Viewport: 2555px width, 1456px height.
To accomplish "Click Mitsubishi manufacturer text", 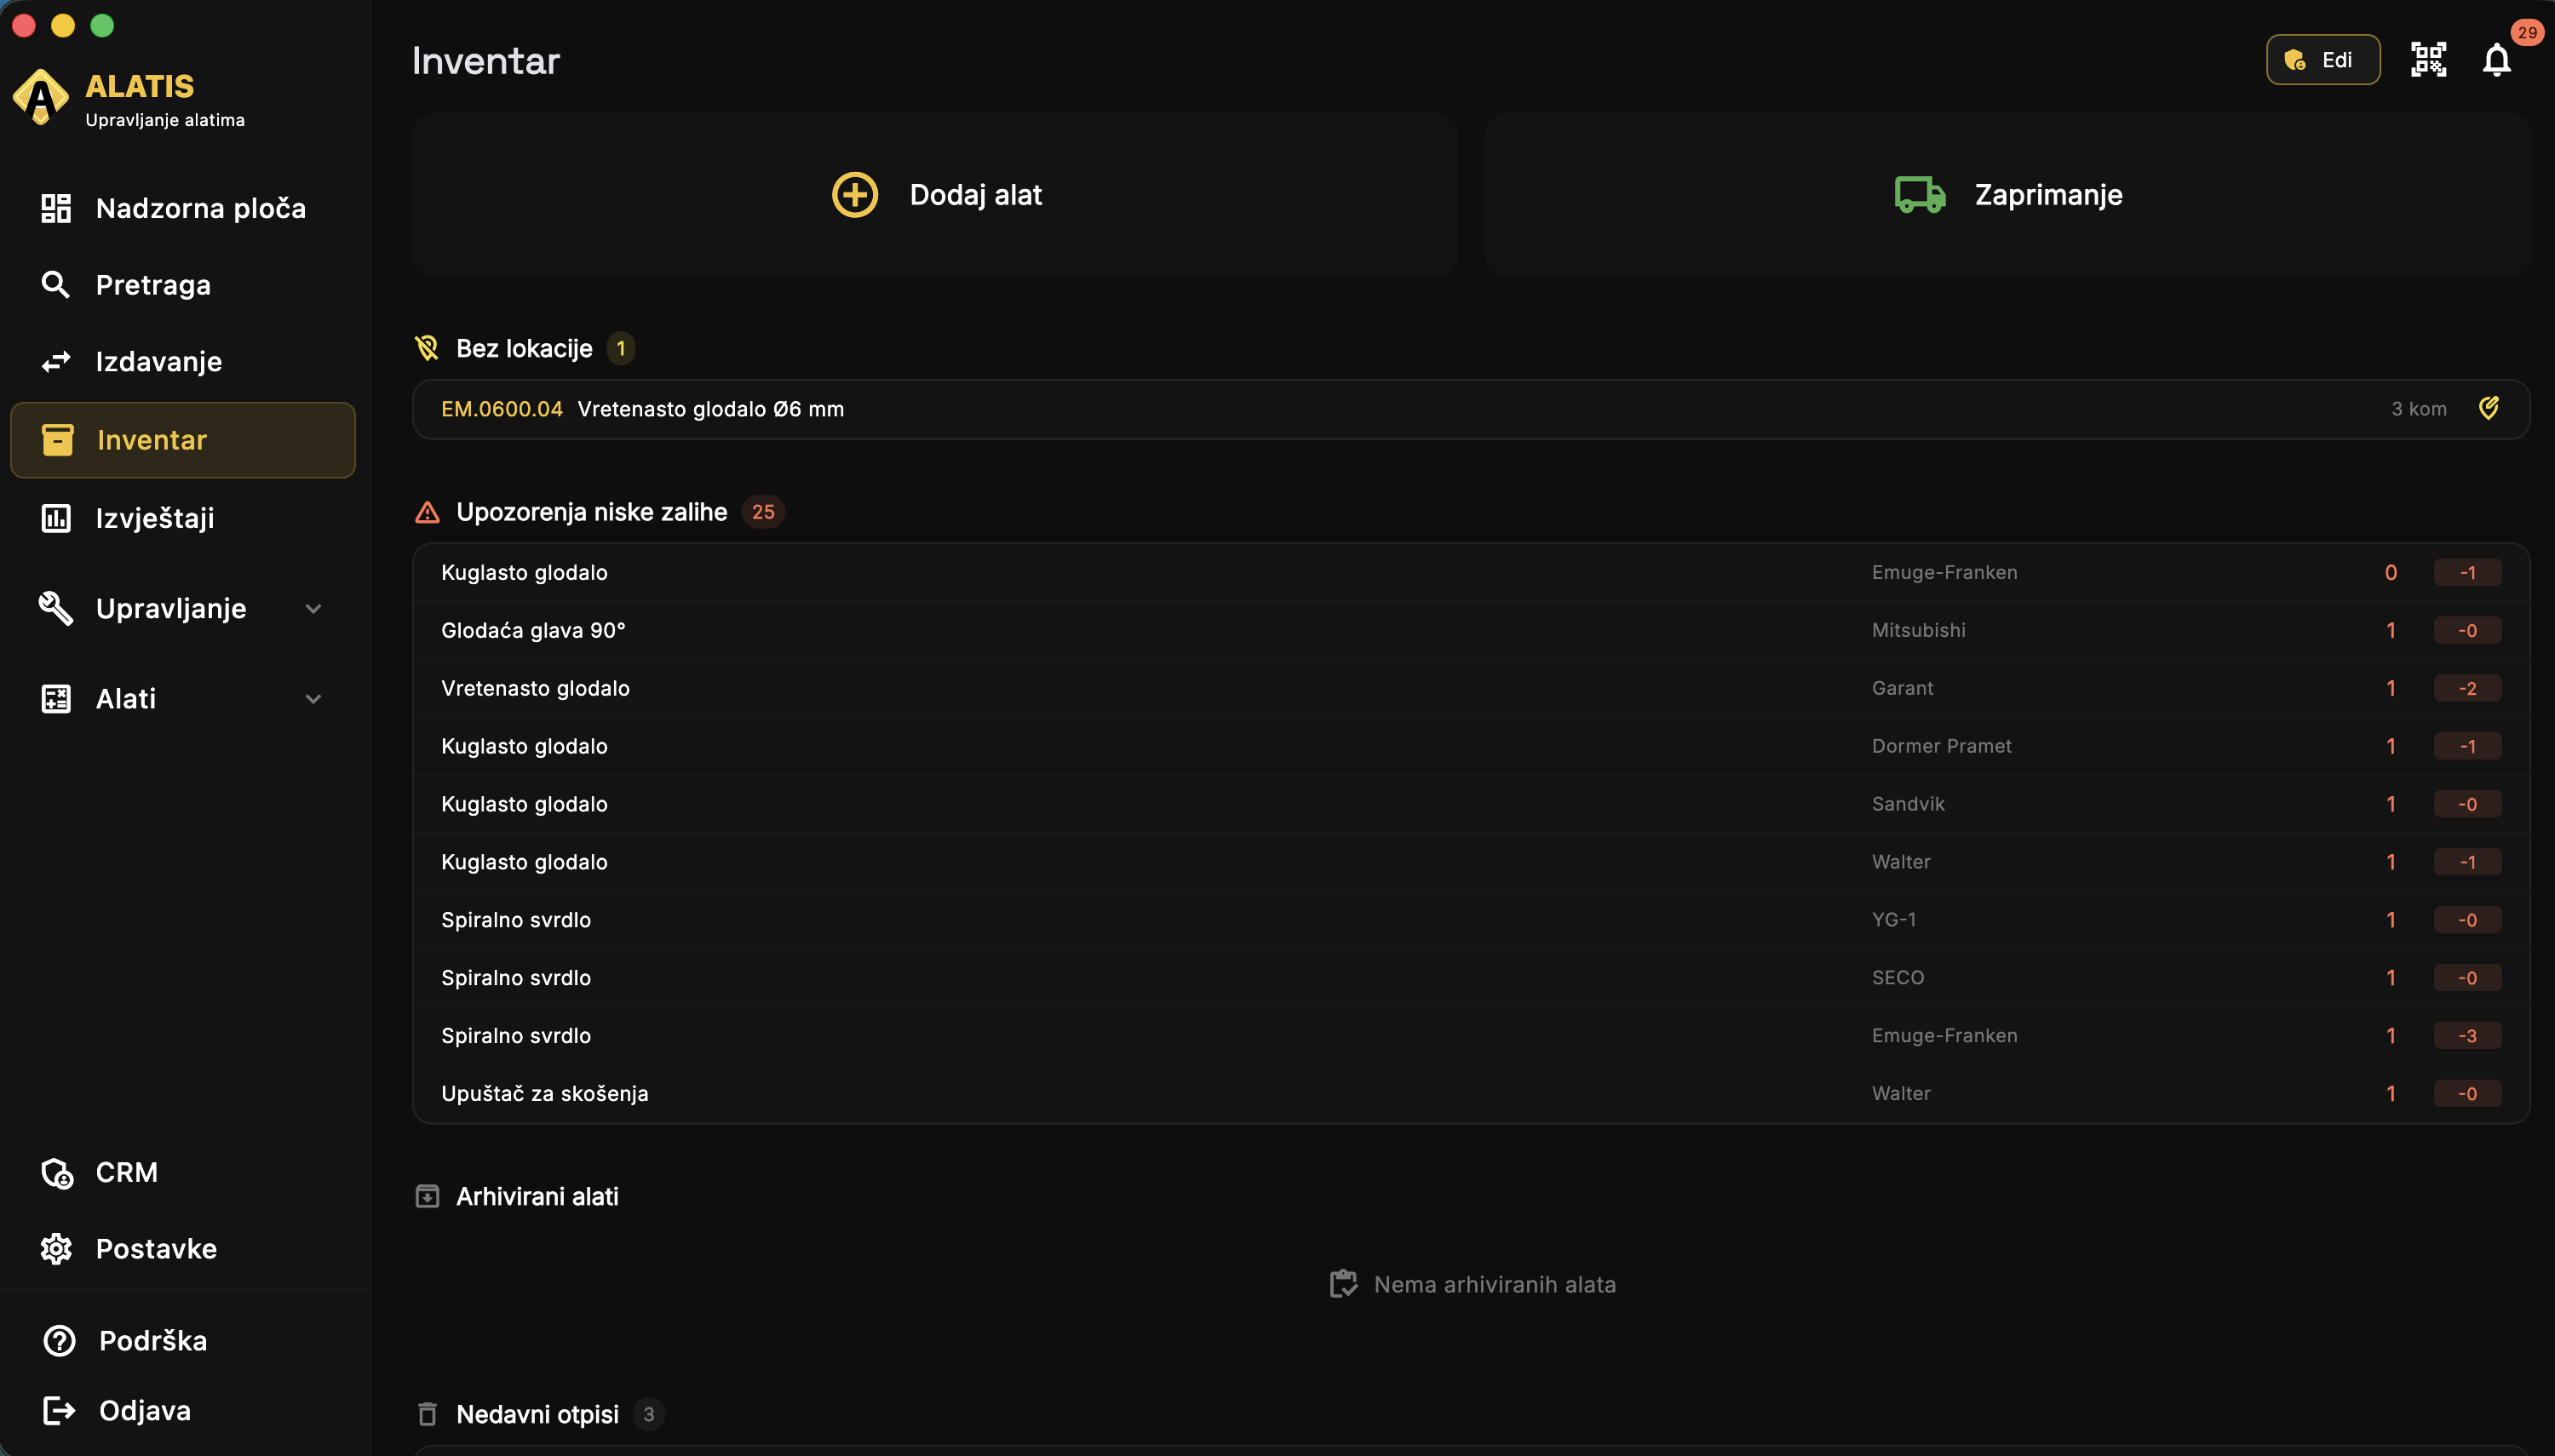I will coord(1919,630).
